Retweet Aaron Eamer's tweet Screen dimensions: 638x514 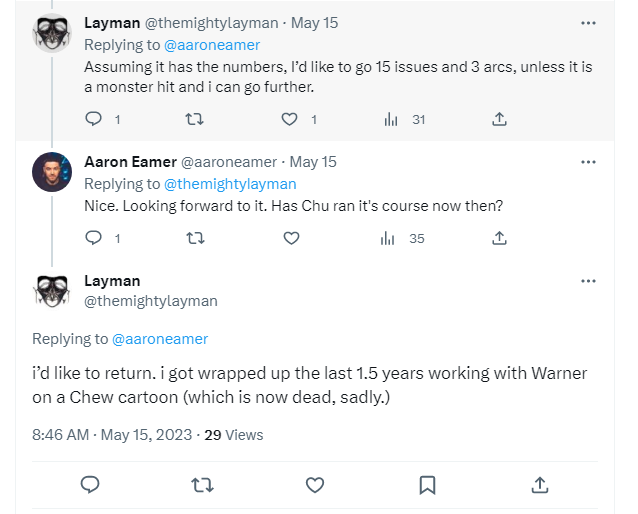pyautogui.click(x=195, y=238)
